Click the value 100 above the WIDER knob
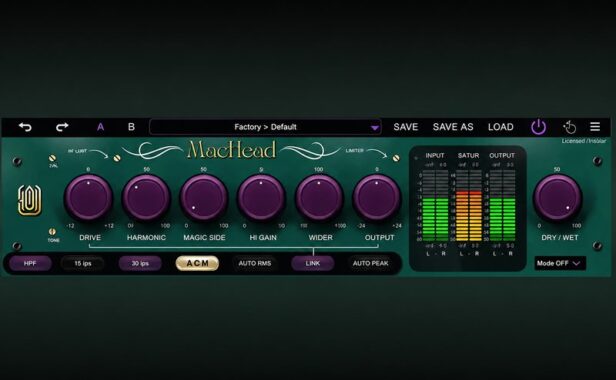This screenshot has width=616, height=380. (x=319, y=169)
